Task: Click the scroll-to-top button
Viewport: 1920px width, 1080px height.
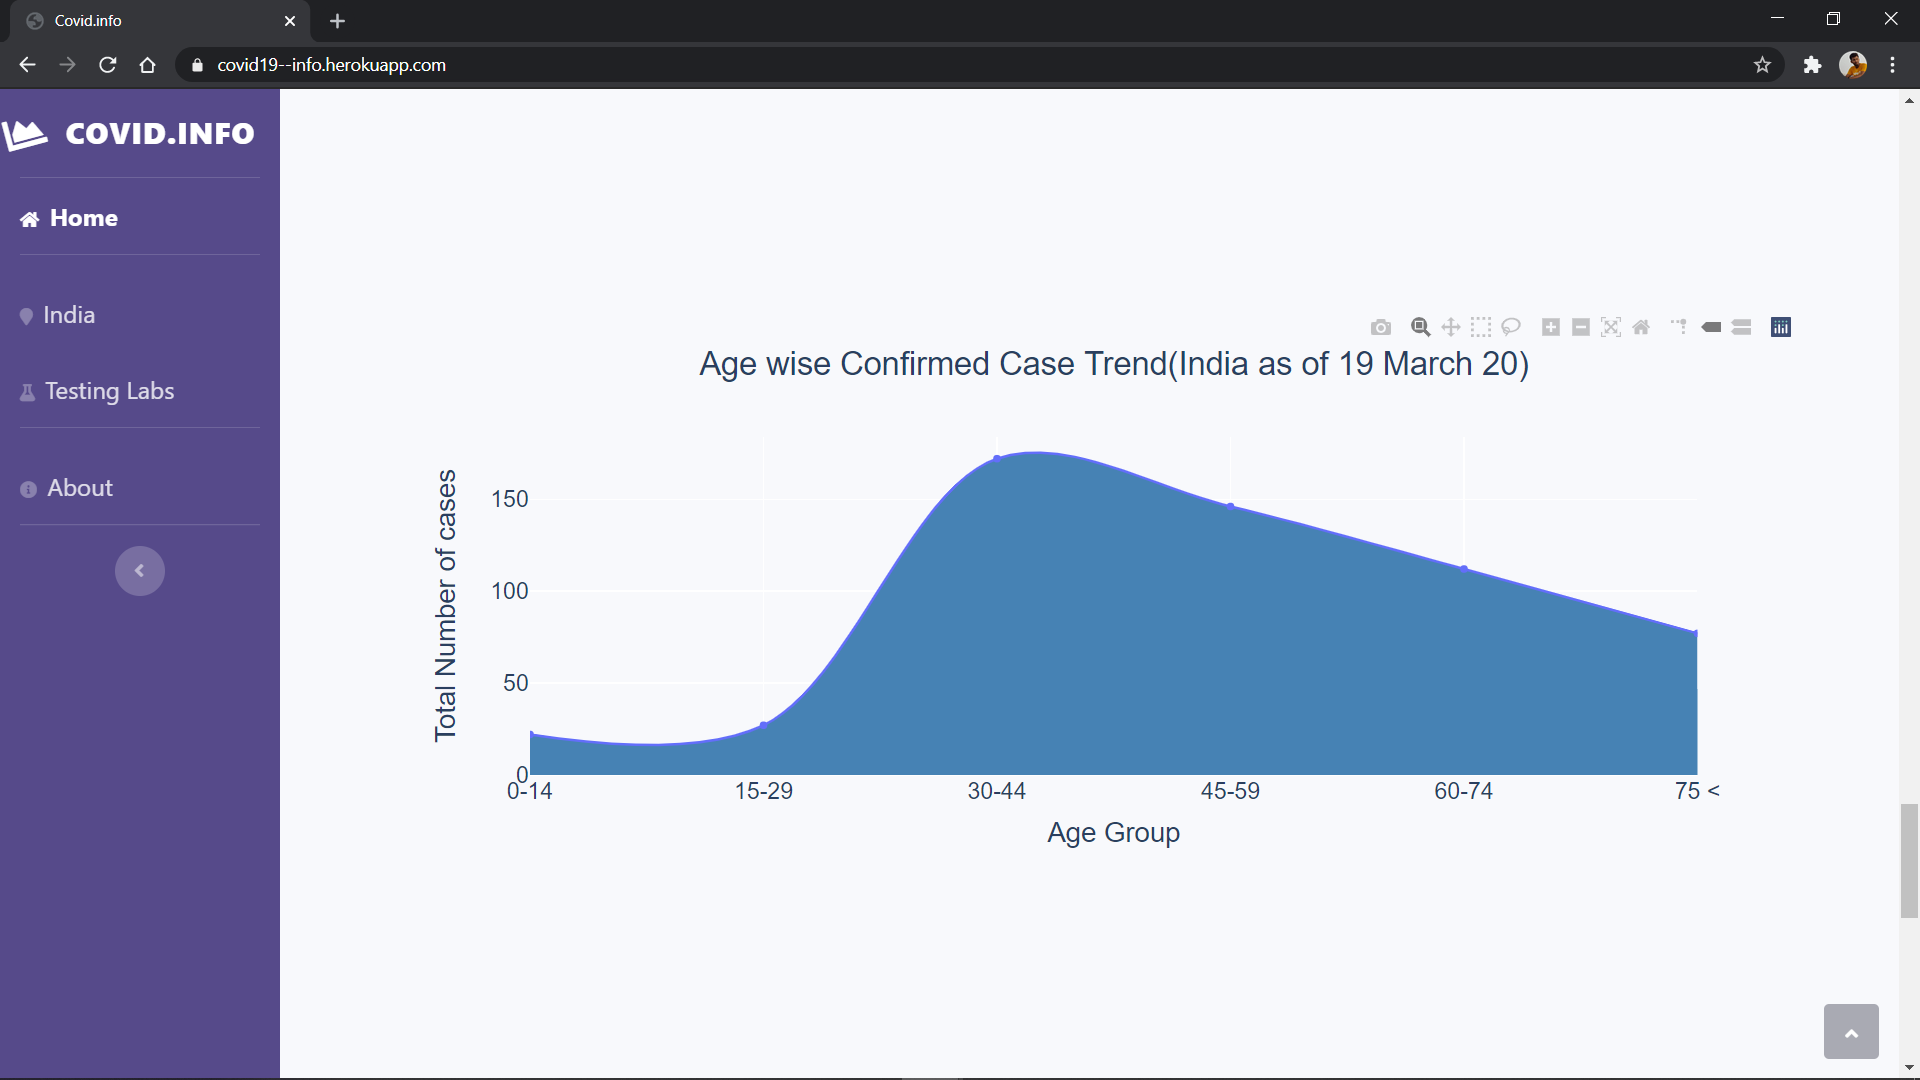Action: 1851,1031
